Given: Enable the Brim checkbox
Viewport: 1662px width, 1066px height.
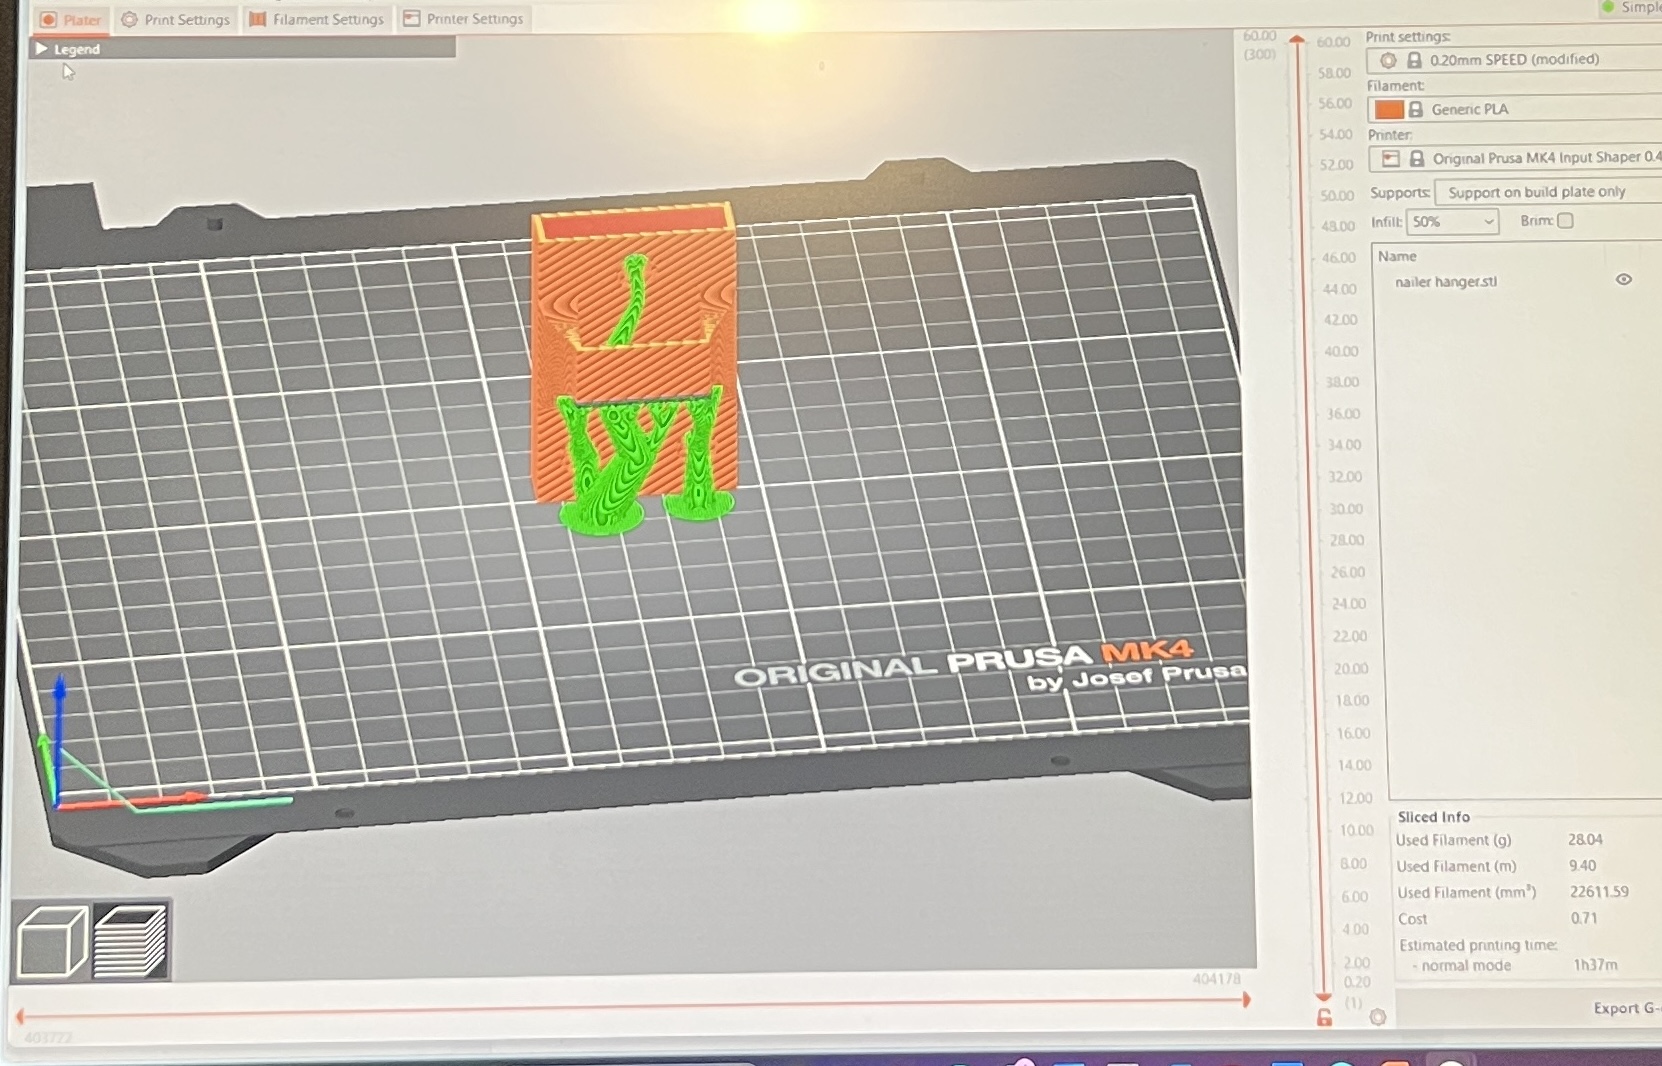Looking at the screenshot, I should [x=1565, y=221].
